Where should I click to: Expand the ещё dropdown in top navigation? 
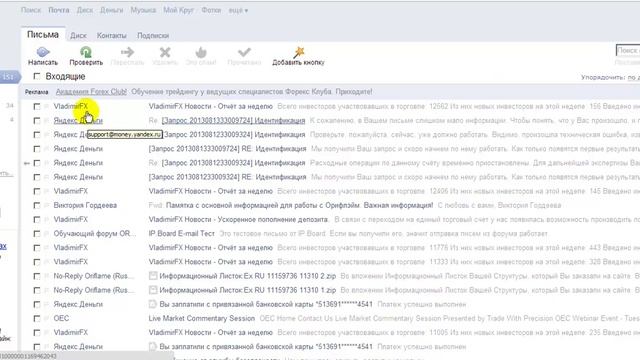[x=238, y=10]
